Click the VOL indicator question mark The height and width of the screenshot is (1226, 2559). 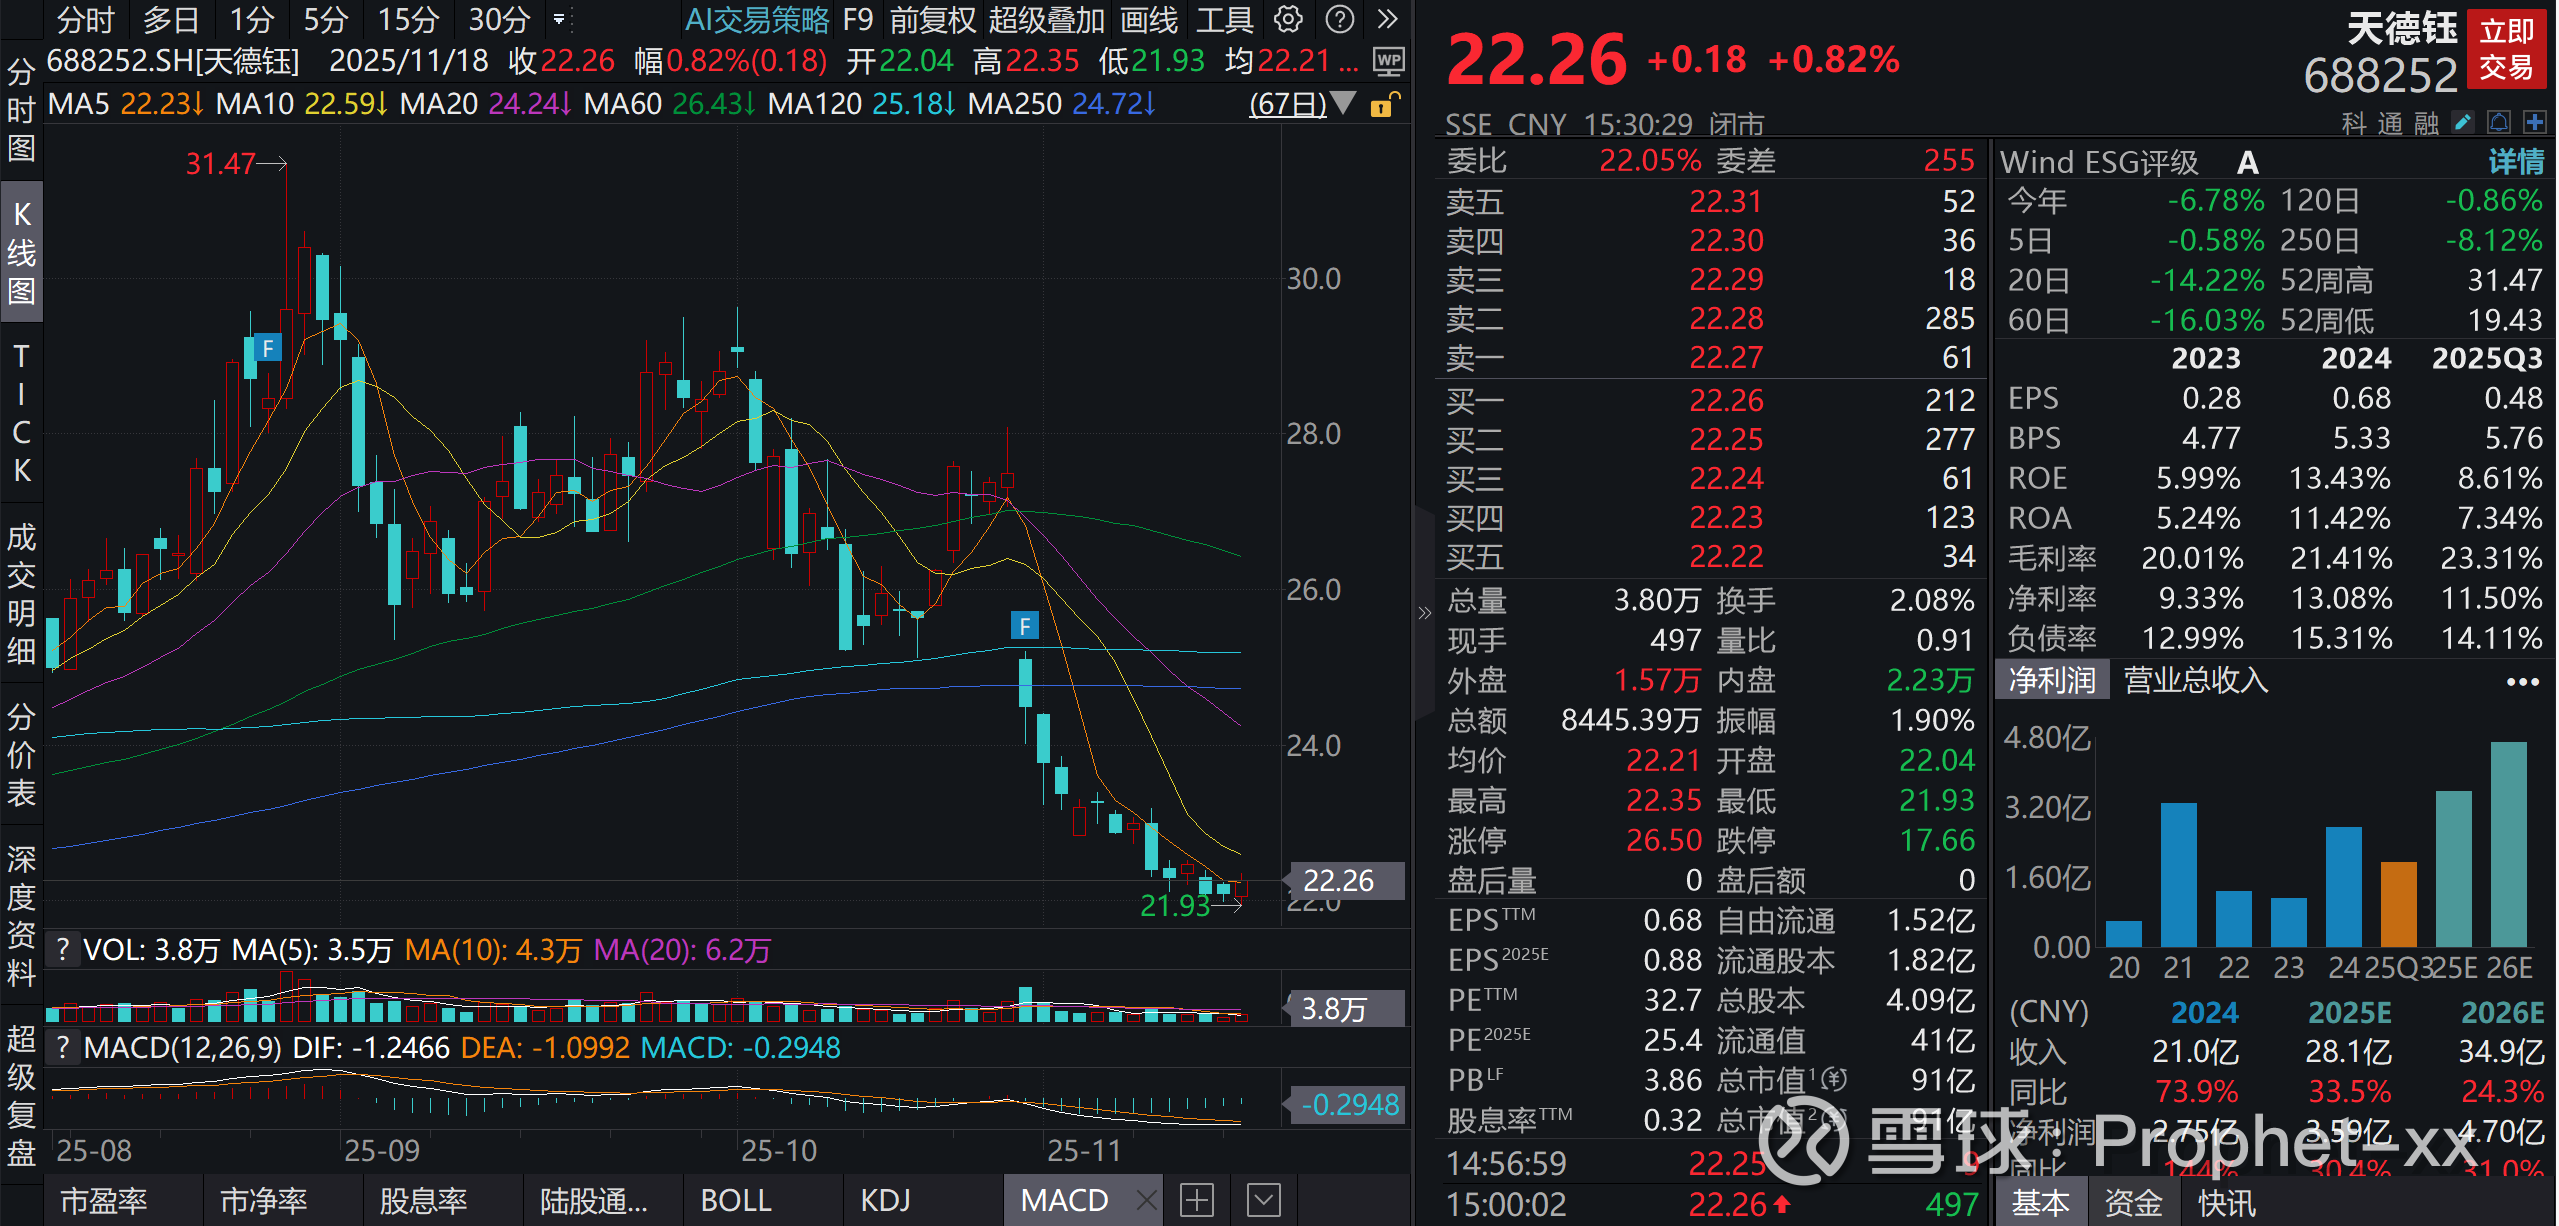pos(63,949)
